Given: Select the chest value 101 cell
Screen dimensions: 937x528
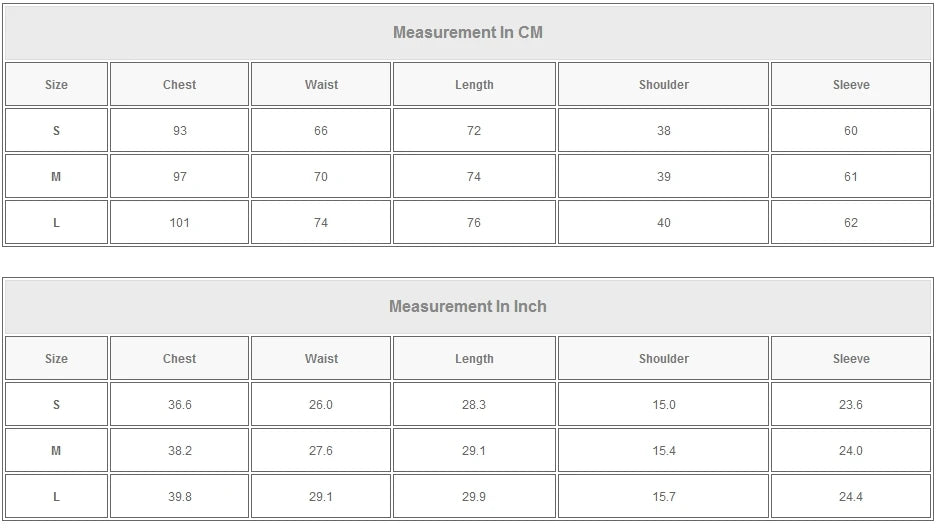Looking at the screenshot, I should 180,223.
